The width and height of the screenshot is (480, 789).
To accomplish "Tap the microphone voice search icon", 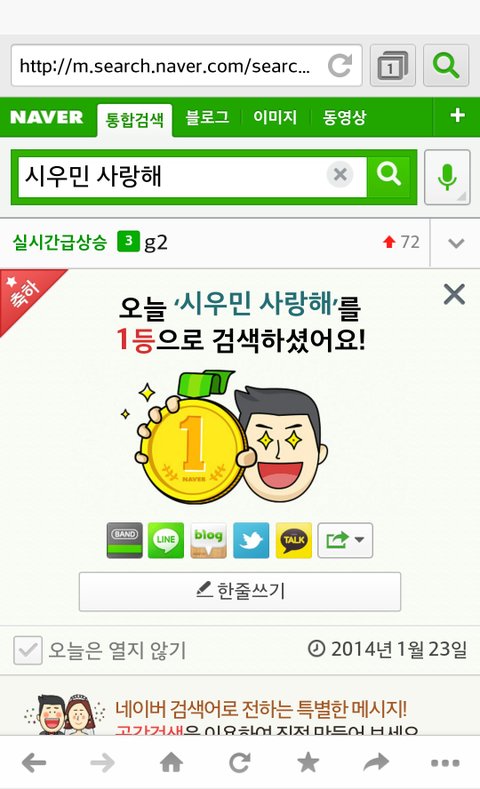I will point(447,177).
